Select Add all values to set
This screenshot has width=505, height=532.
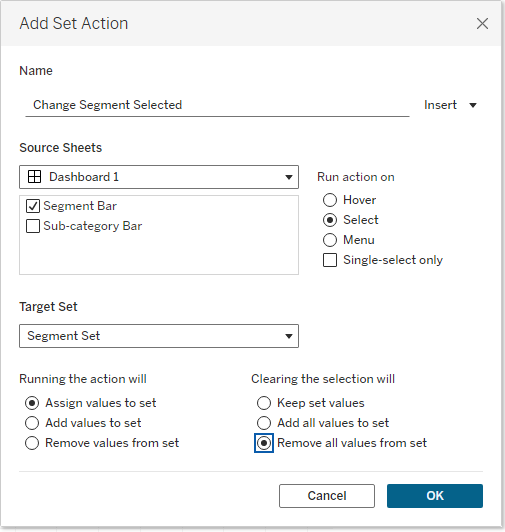click(x=264, y=423)
